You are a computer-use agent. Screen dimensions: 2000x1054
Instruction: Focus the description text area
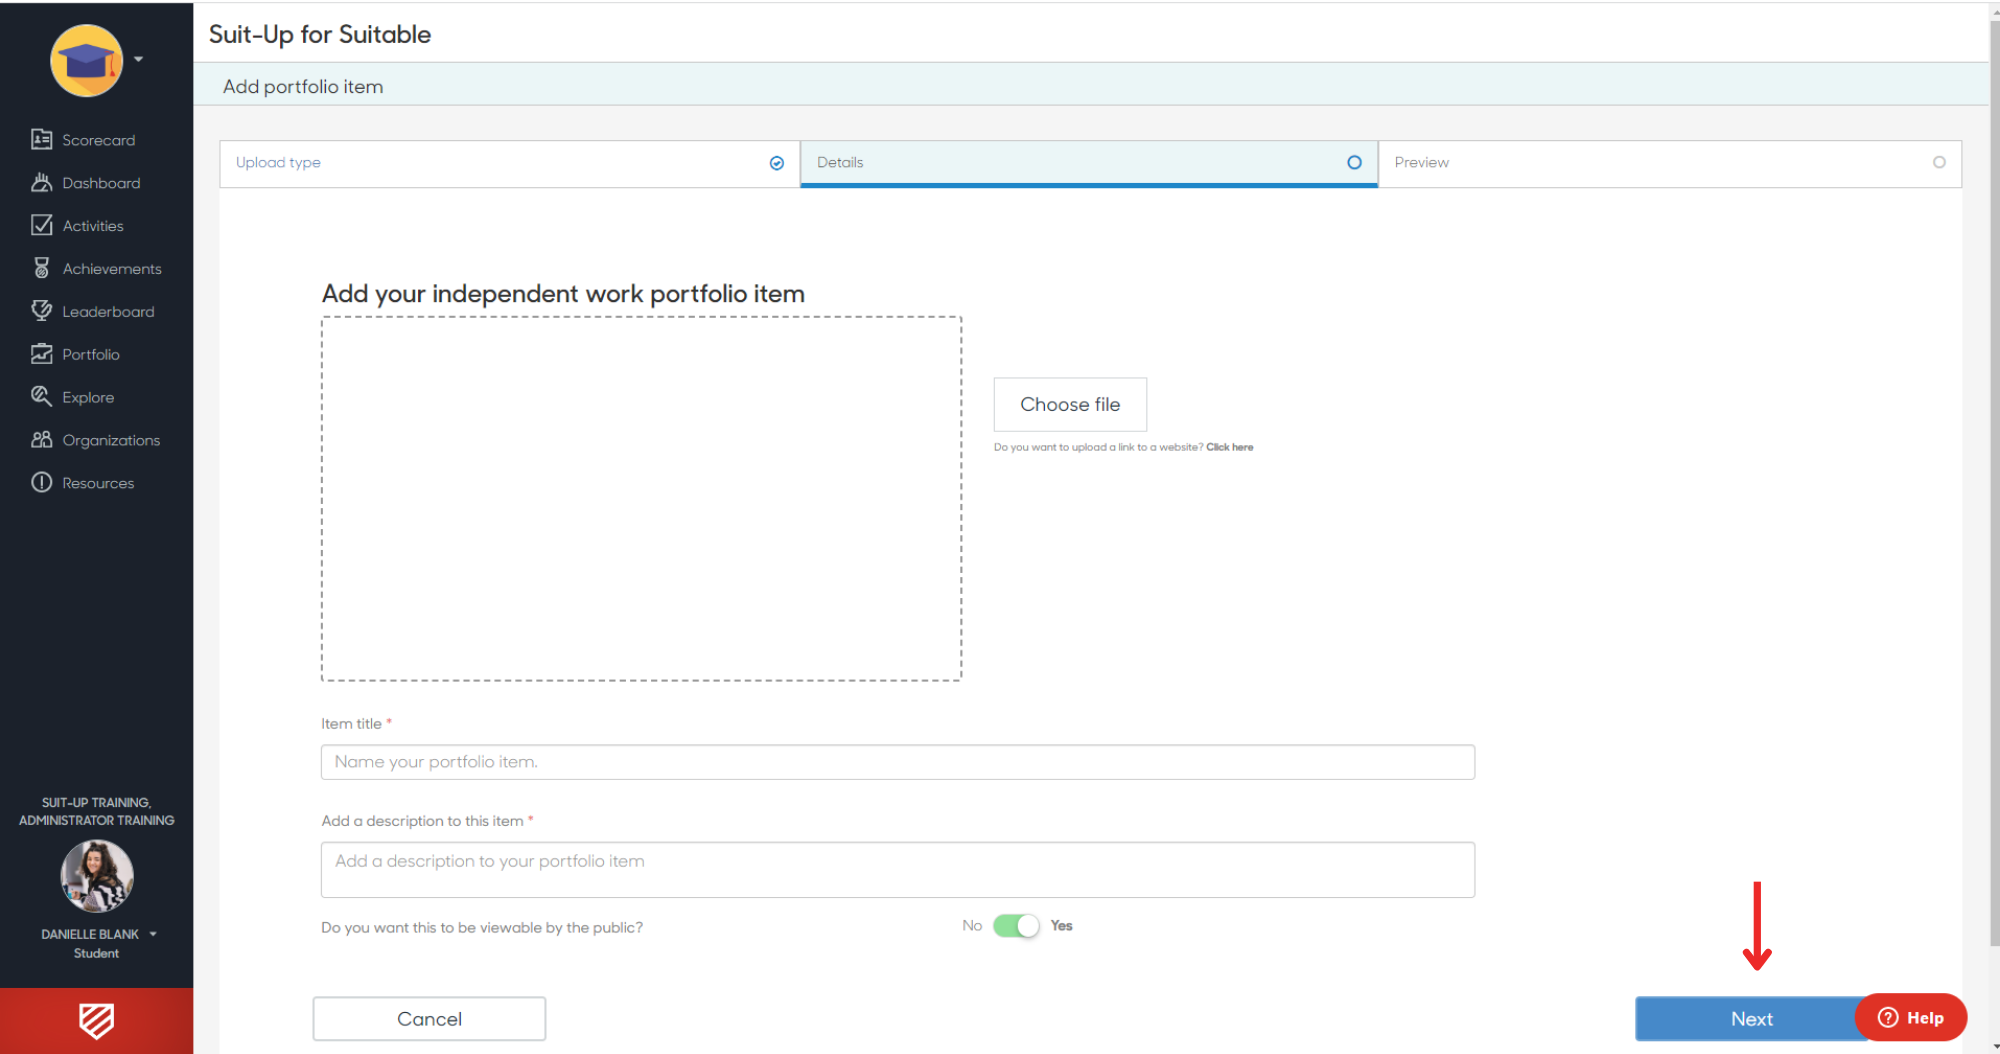(x=897, y=870)
